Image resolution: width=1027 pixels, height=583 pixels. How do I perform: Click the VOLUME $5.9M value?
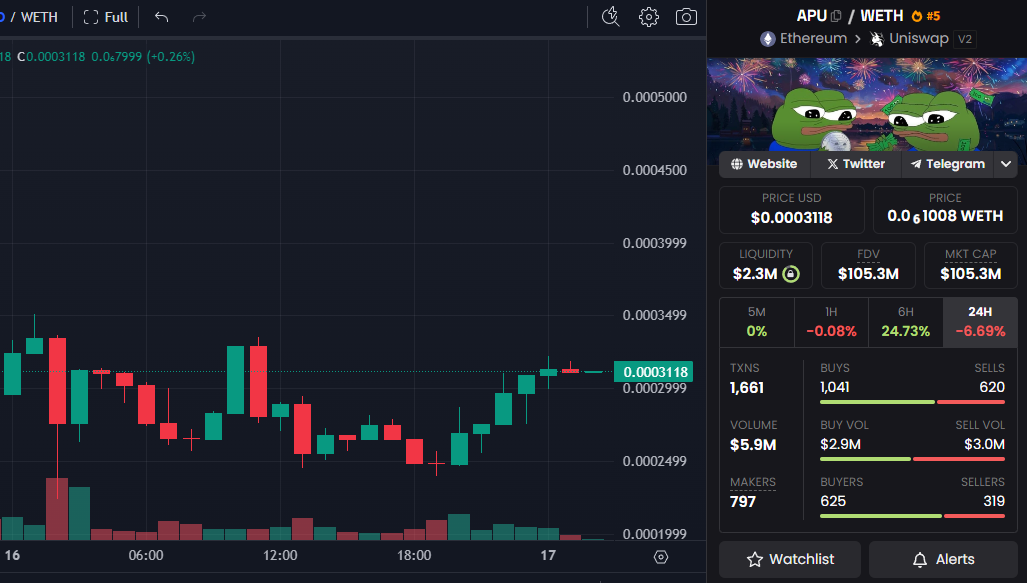(x=753, y=445)
